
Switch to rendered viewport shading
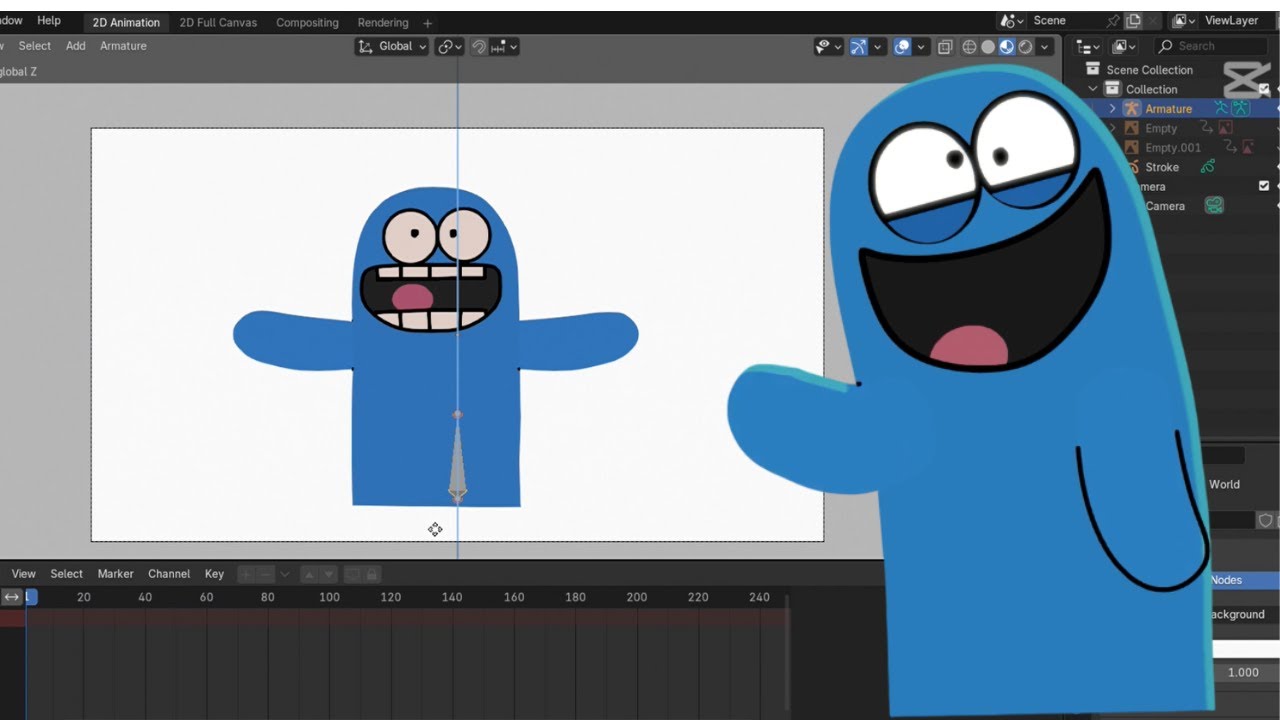(x=1026, y=46)
